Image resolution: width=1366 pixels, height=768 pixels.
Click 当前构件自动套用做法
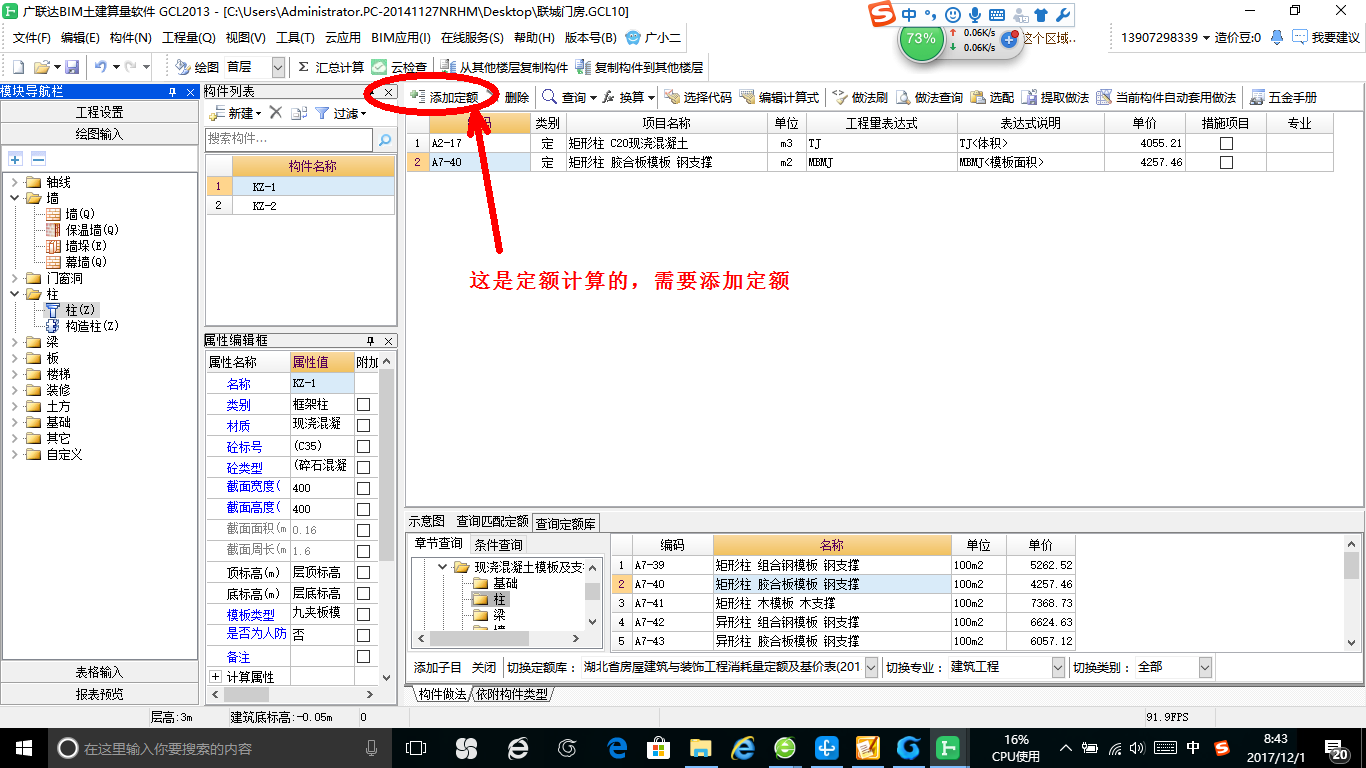[x=1166, y=97]
